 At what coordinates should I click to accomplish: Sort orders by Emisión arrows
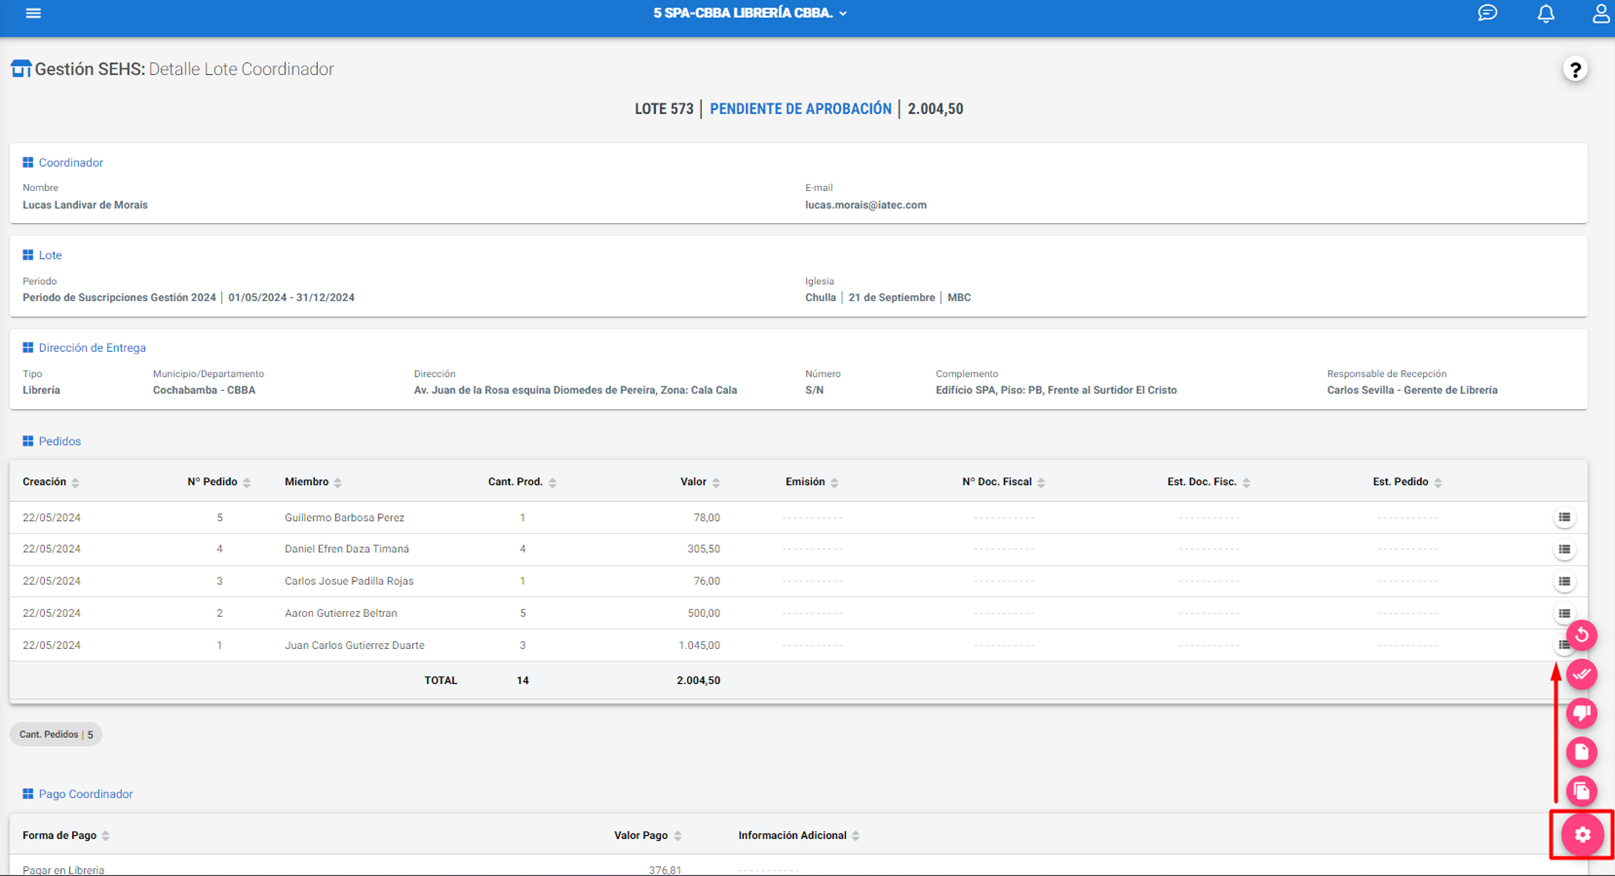click(835, 483)
